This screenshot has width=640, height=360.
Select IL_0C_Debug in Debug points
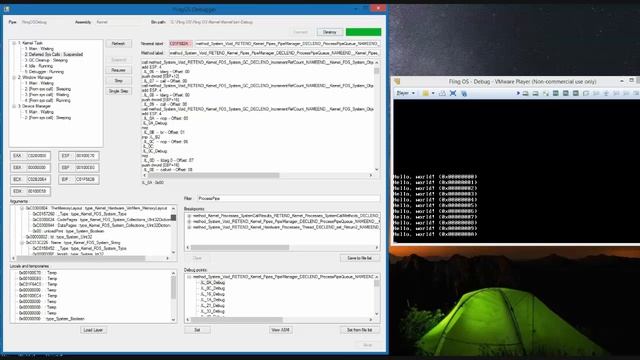point(212,288)
